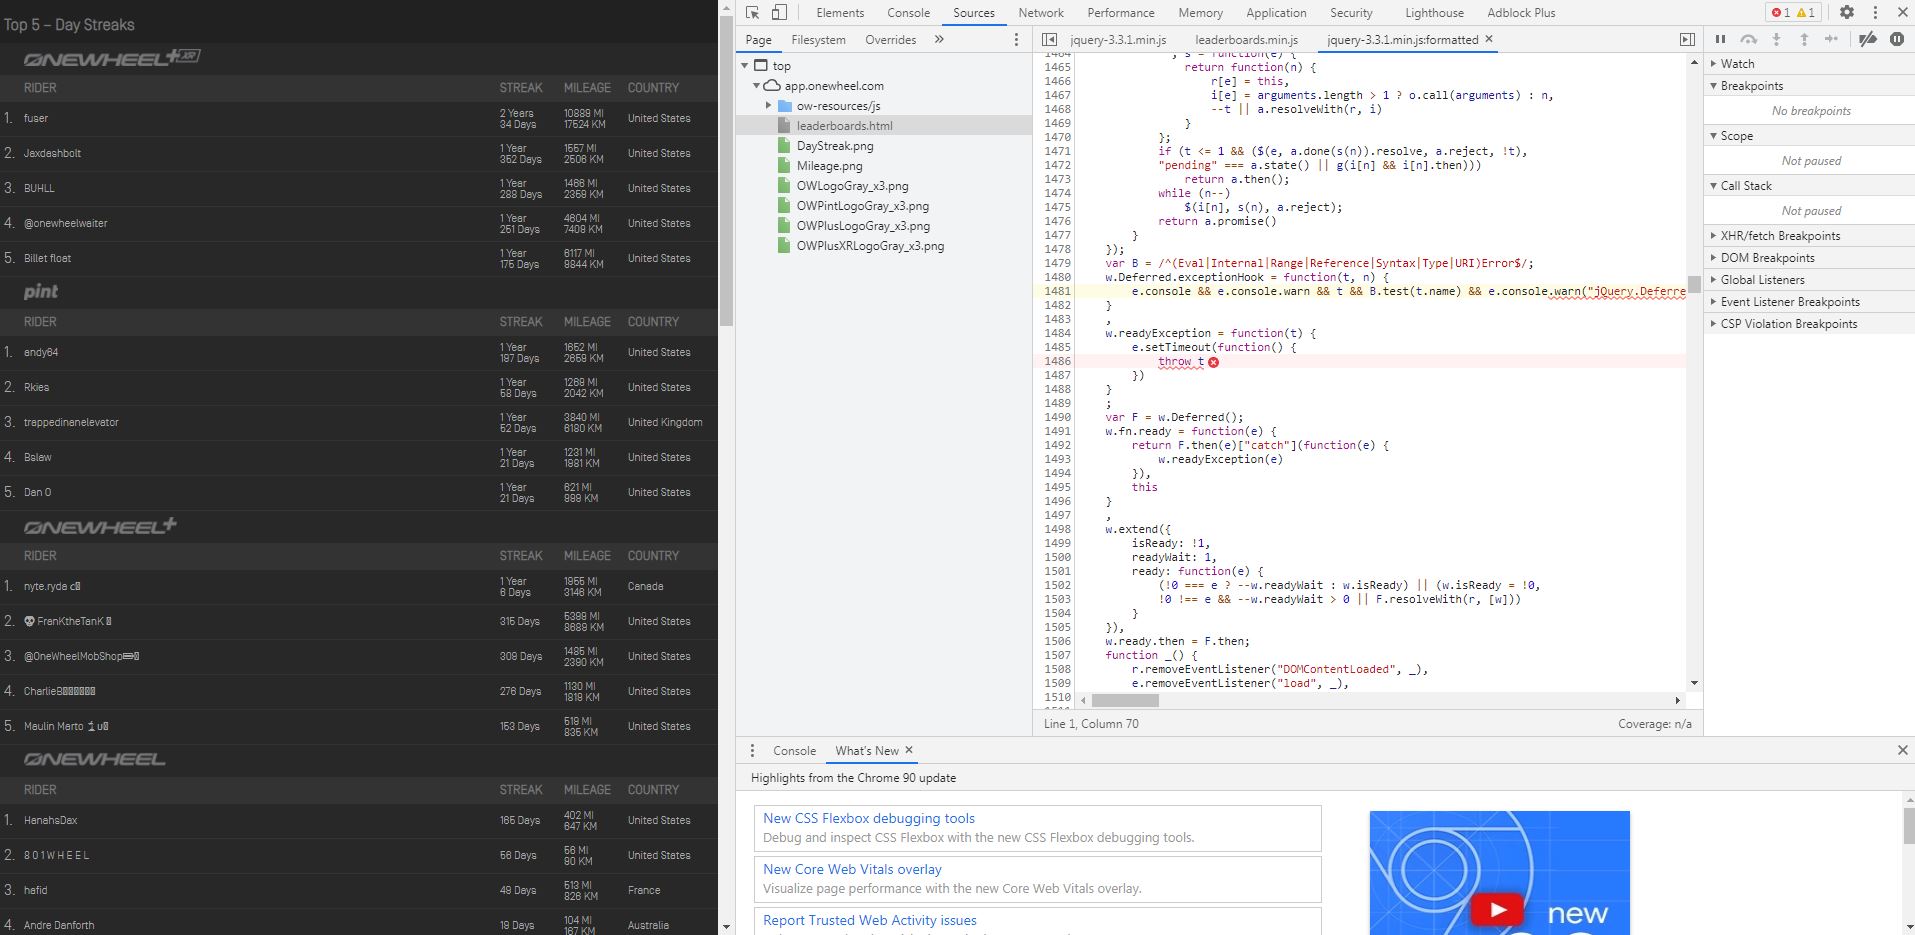Image resolution: width=1915 pixels, height=935 pixels.
Task: Activate the inspect element picker tool
Action: click(x=753, y=13)
